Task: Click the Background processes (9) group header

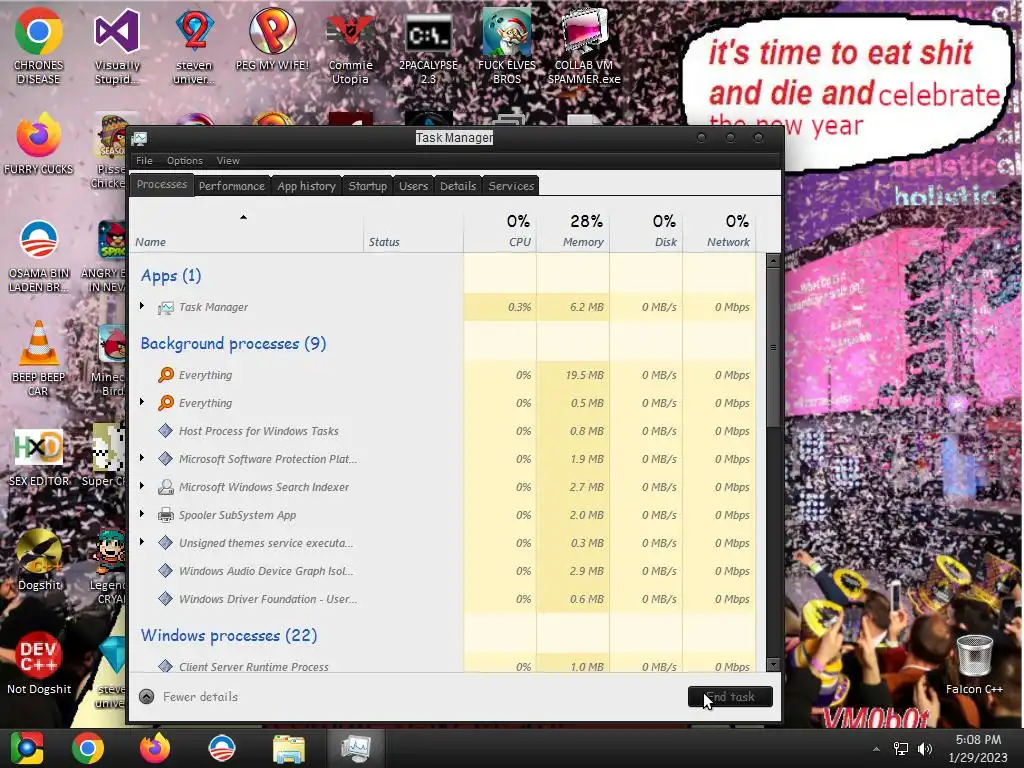Action: click(233, 344)
